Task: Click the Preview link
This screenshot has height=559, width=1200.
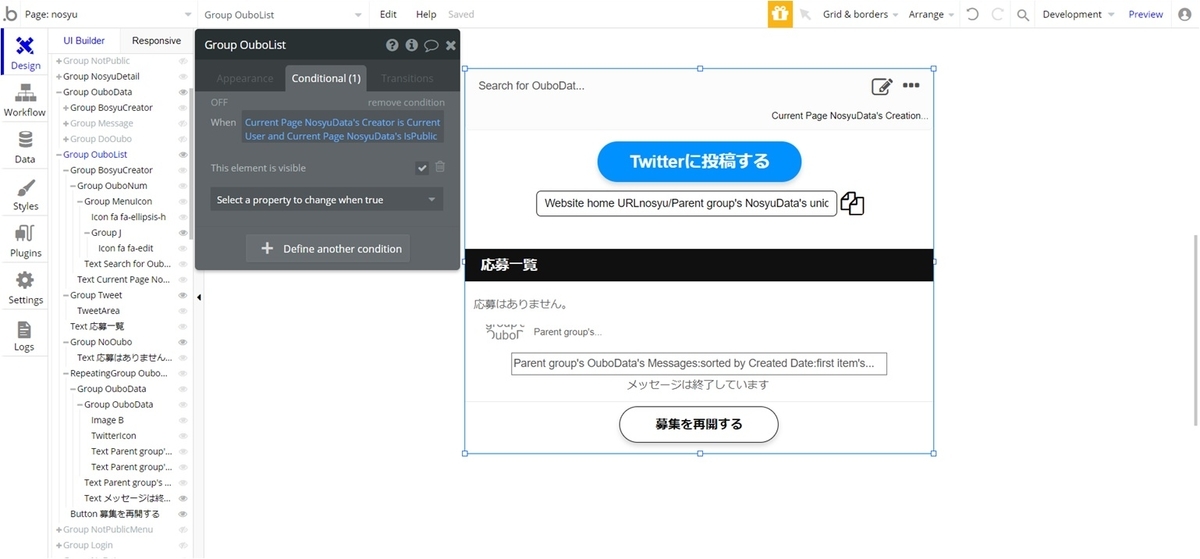Action: tap(1145, 15)
